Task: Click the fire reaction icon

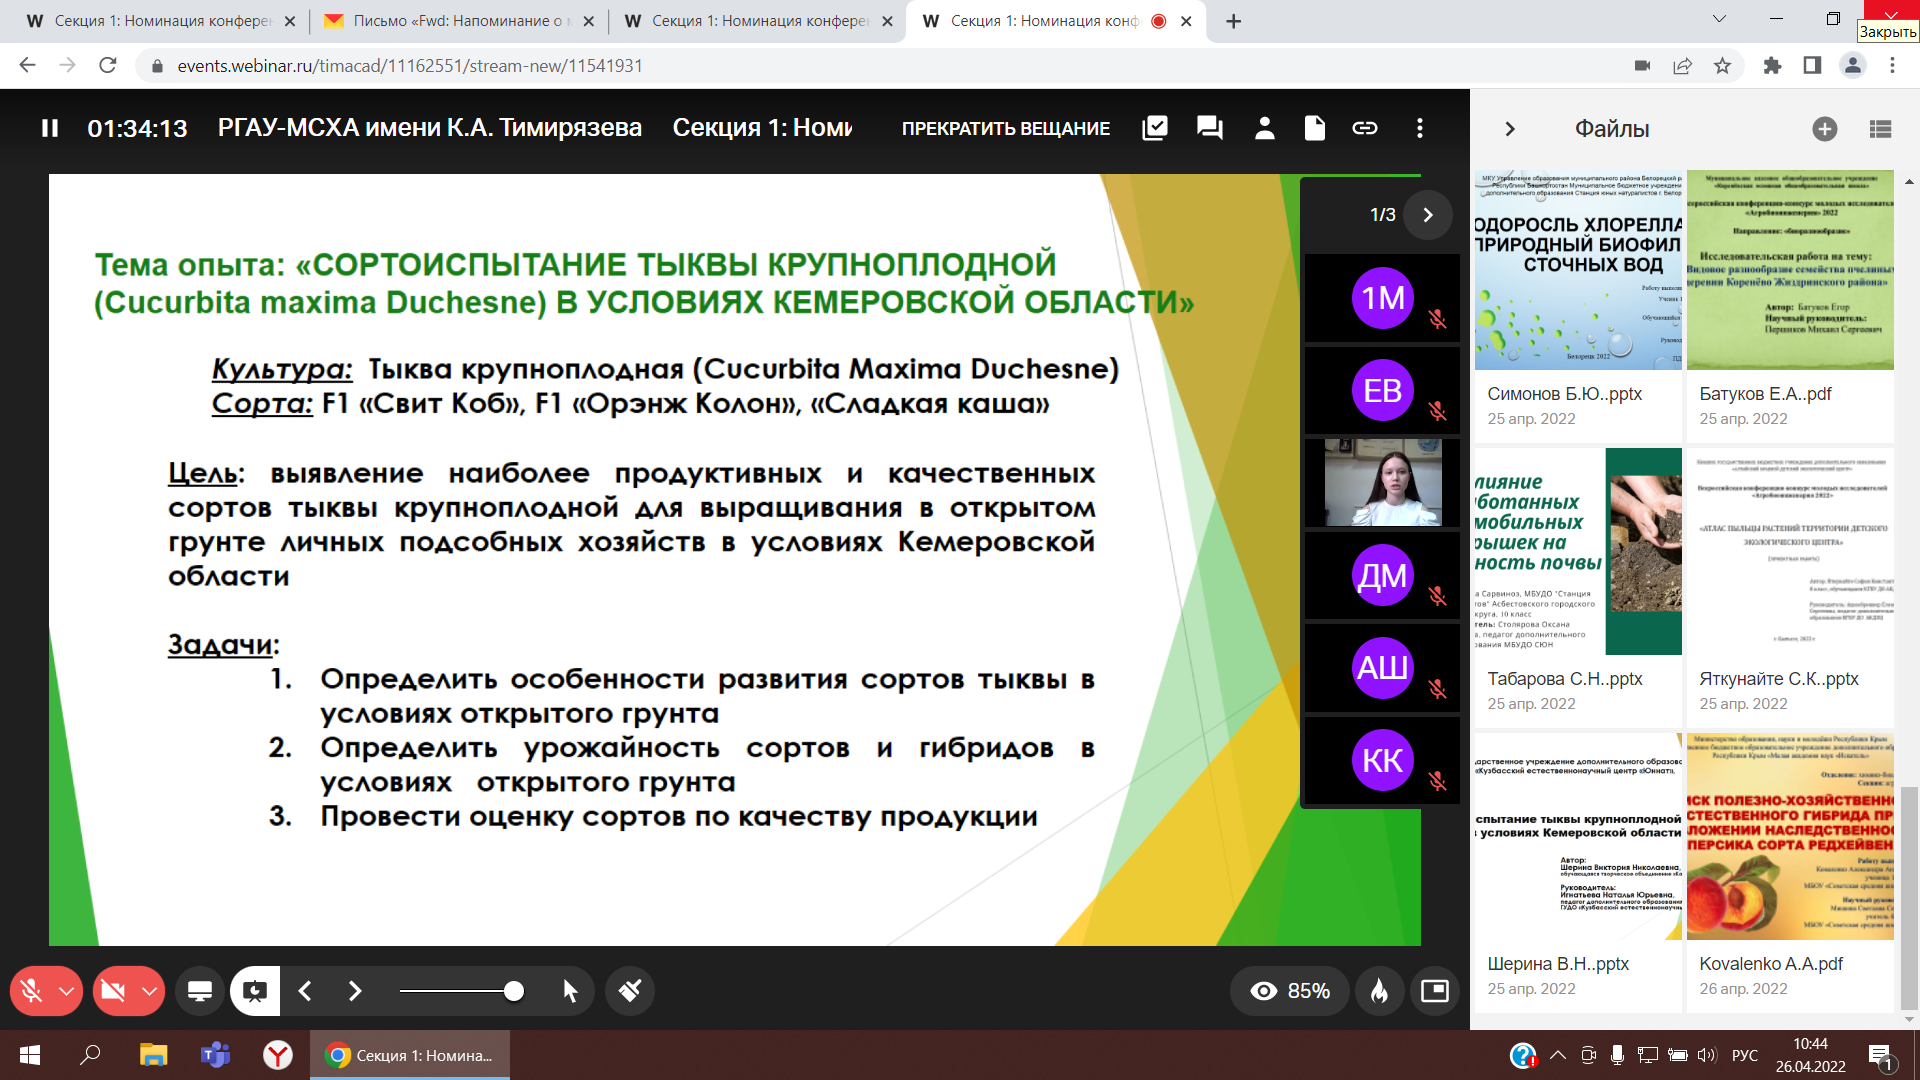Action: point(1379,991)
